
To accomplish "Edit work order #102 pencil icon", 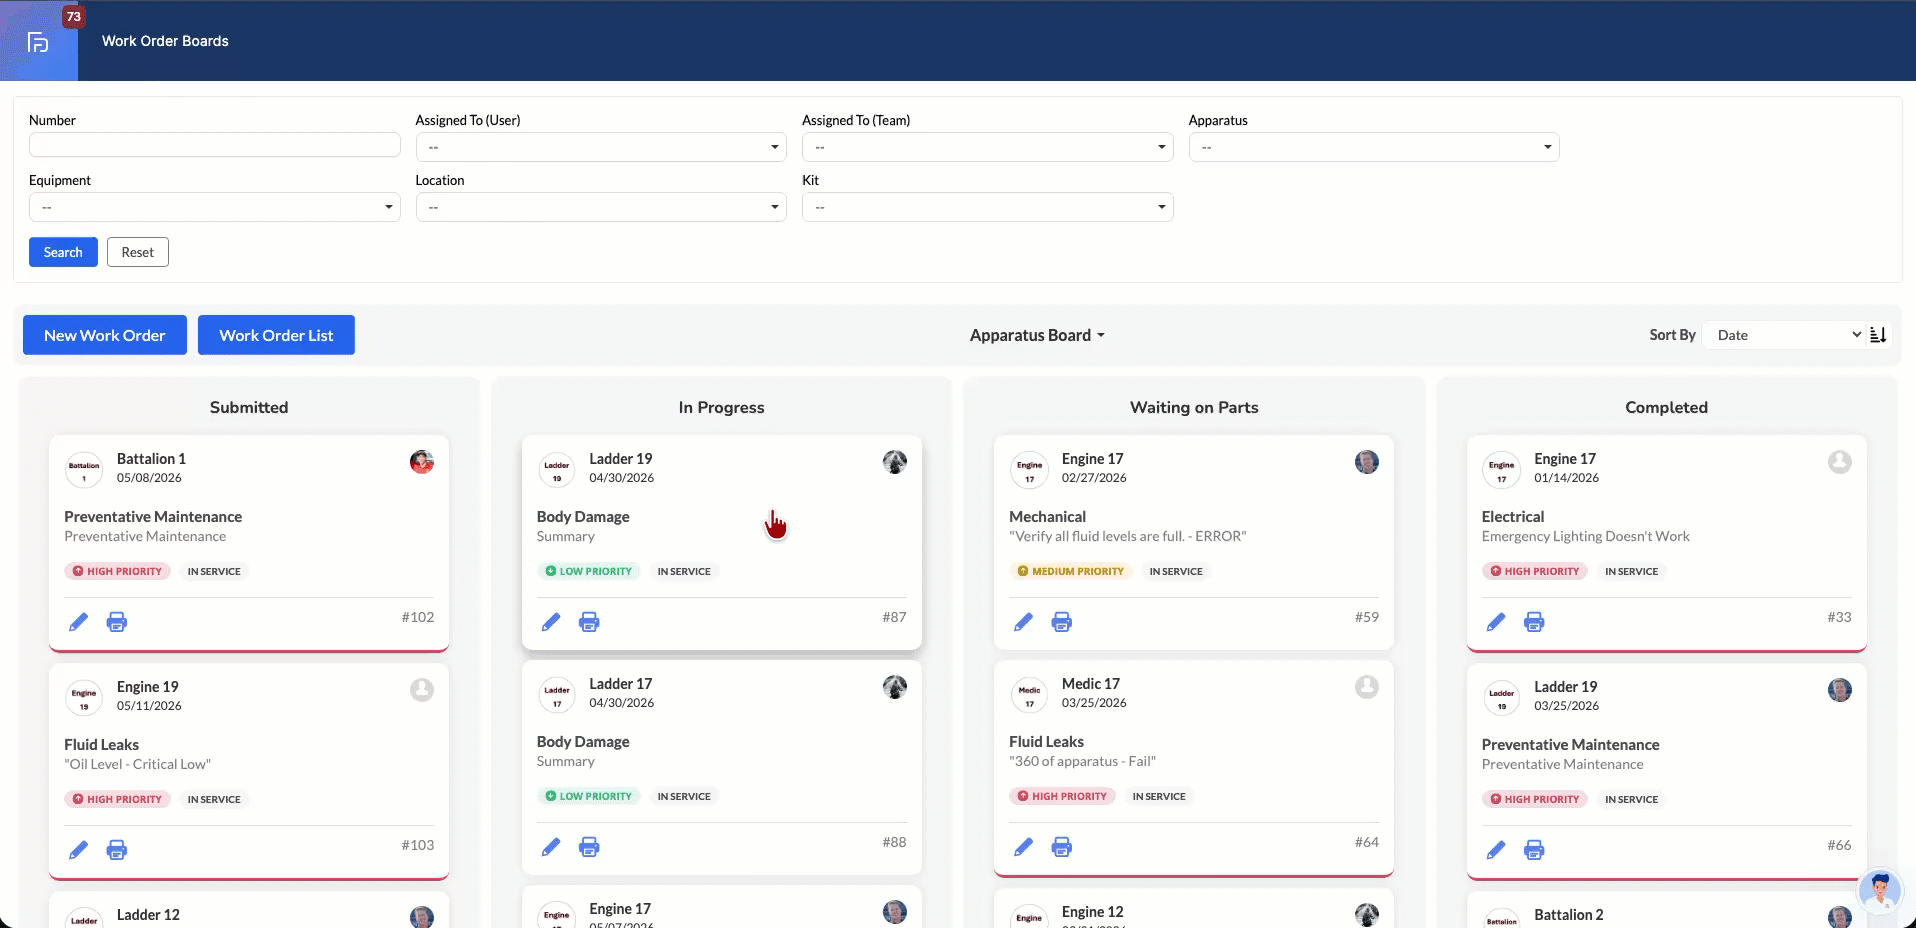I will pos(78,622).
